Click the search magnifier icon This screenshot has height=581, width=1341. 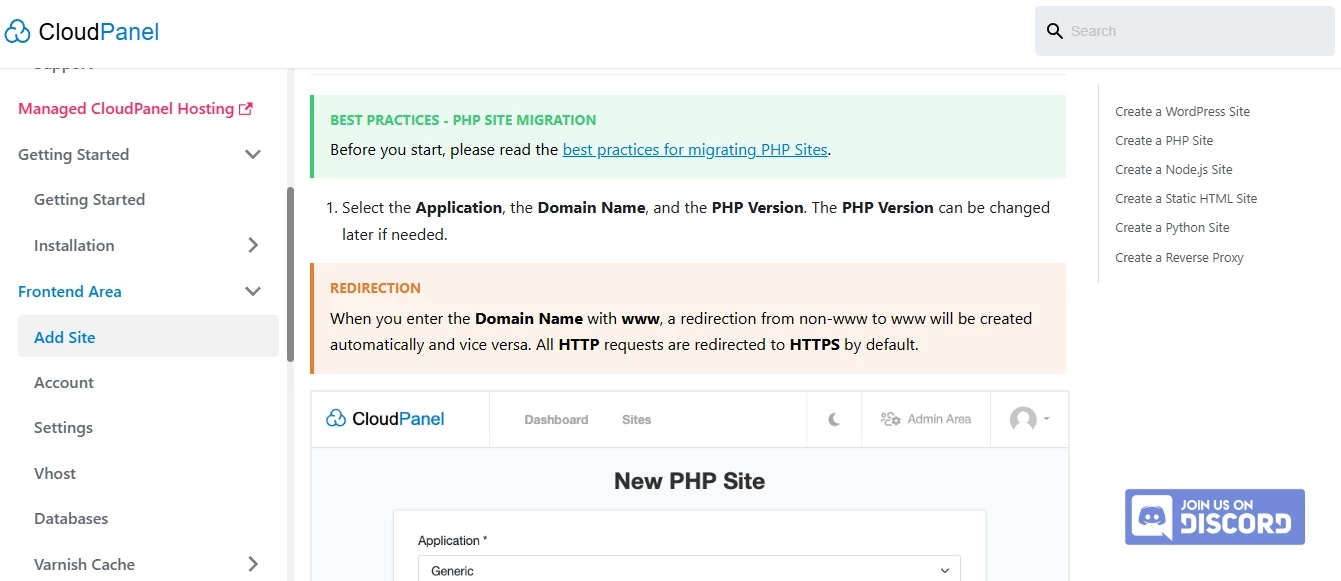pos(1055,31)
